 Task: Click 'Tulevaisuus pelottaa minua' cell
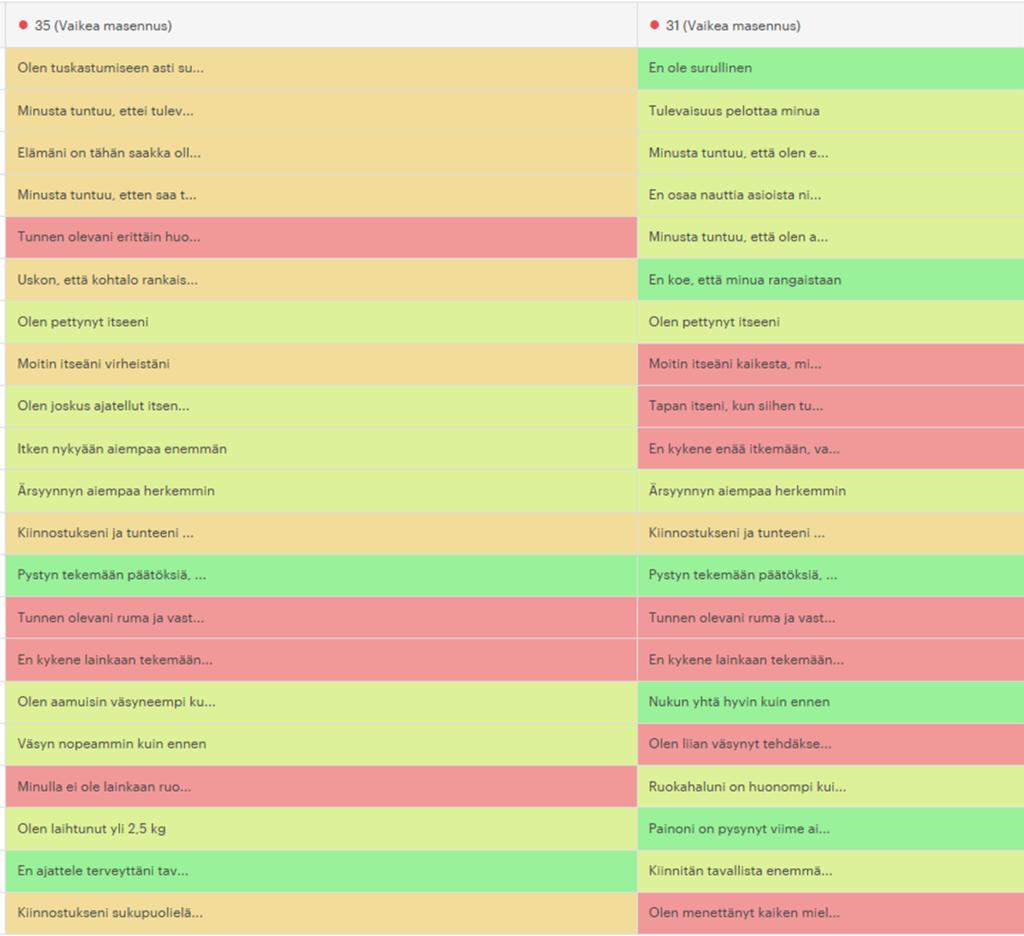[831, 110]
